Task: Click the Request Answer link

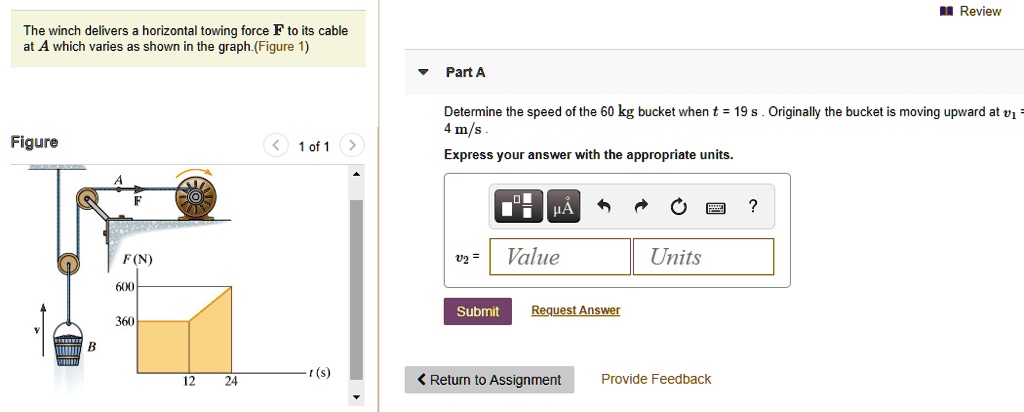Action: pos(575,311)
